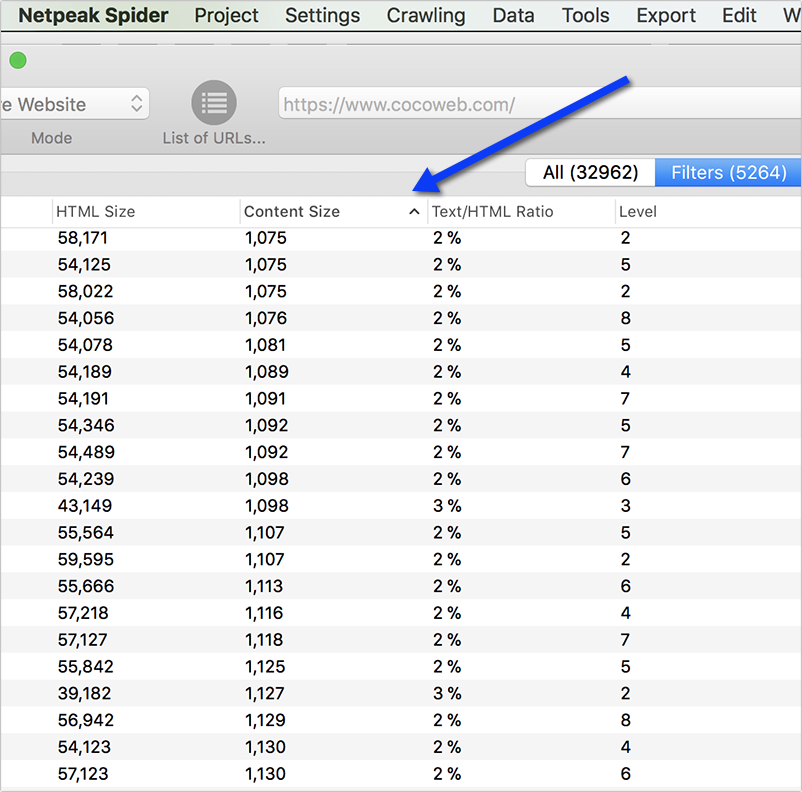802x792 pixels.
Task: Open the Export menu
Action: (666, 15)
